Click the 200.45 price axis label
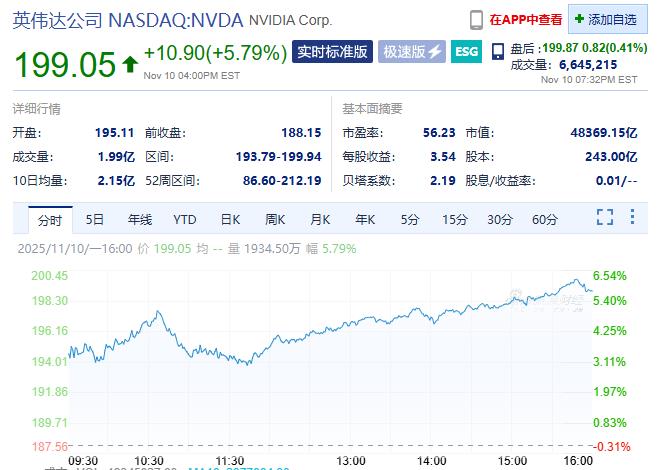 tap(50, 276)
